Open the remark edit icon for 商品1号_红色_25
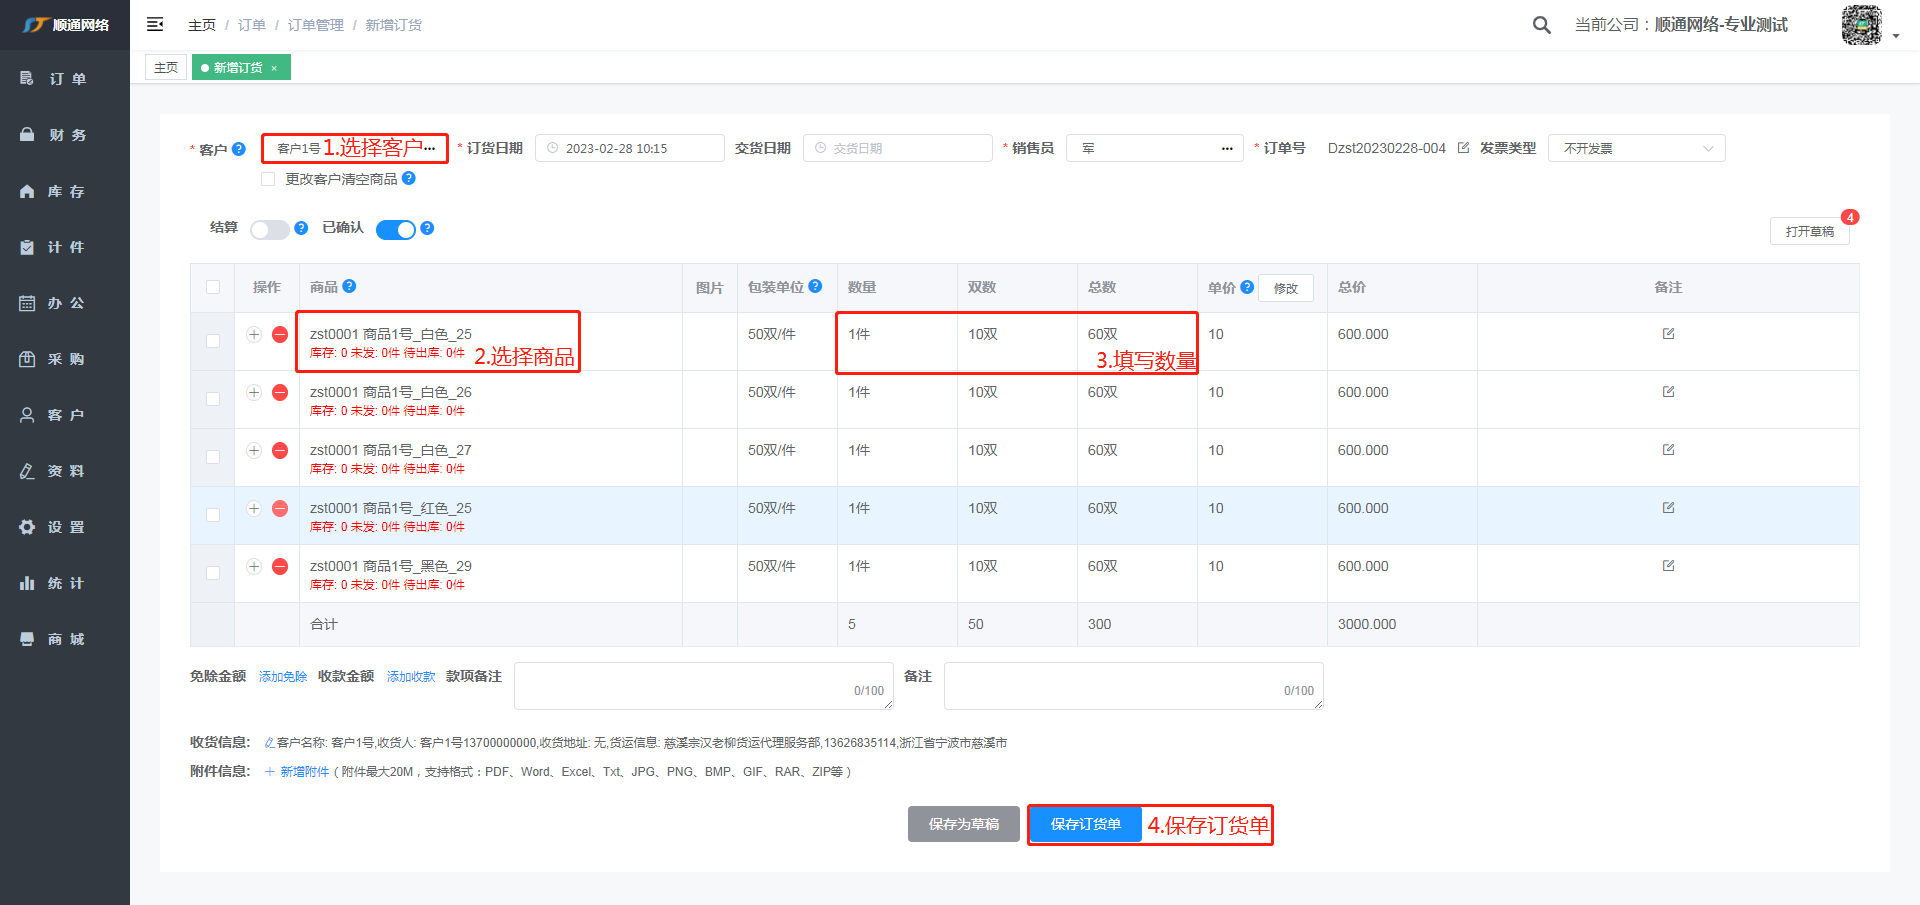The image size is (1920, 905). click(1668, 508)
